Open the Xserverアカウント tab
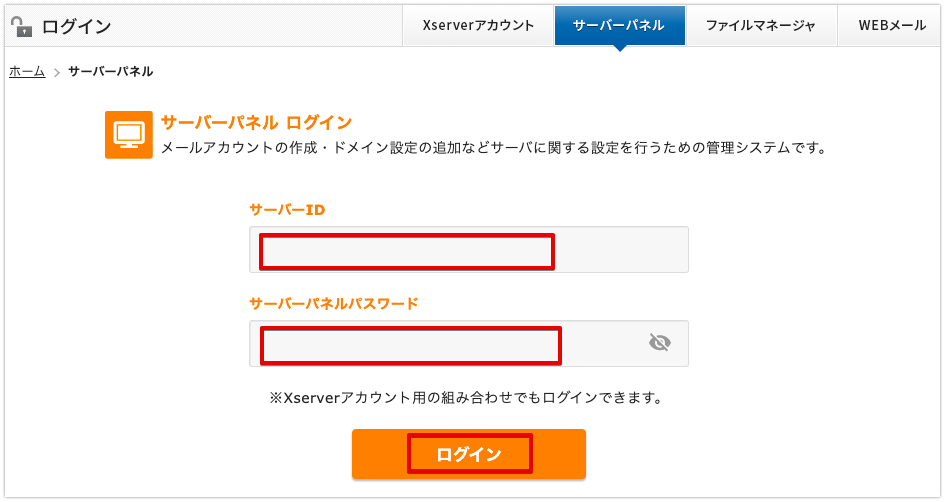The width and height of the screenshot is (945, 502). 478,25
